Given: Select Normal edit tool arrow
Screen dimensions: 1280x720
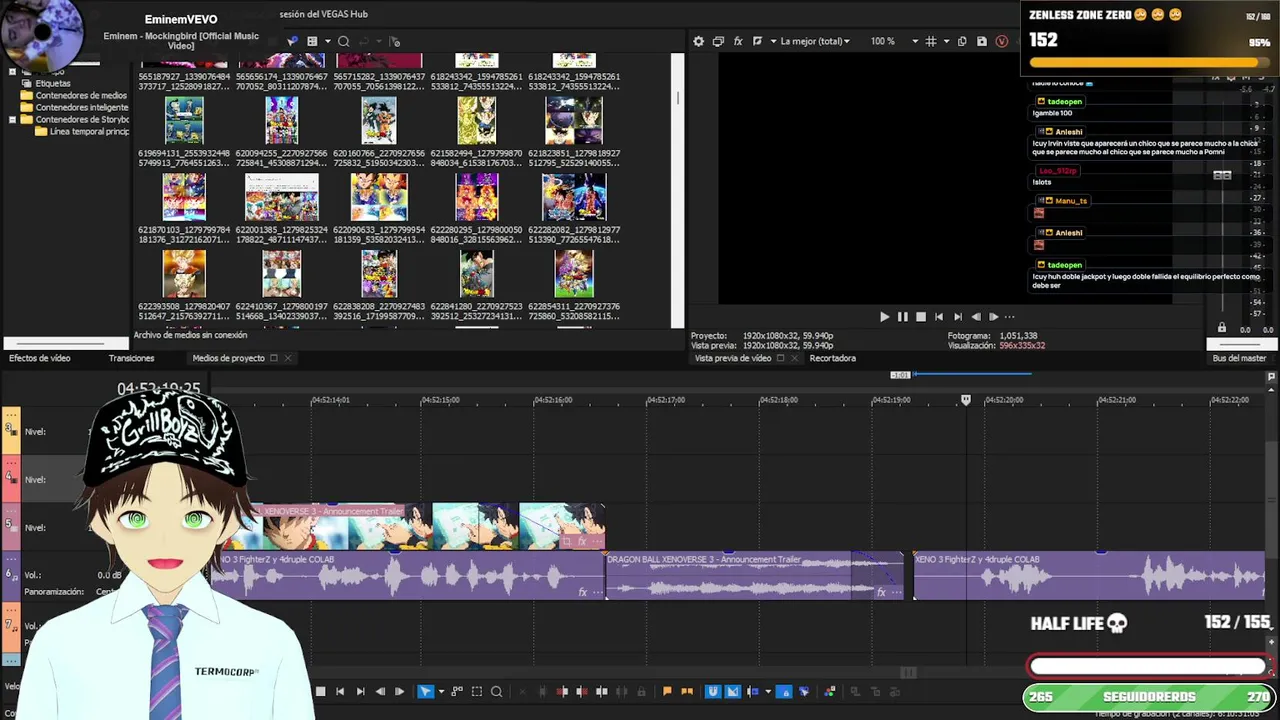Looking at the screenshot, I should [425, 691].
